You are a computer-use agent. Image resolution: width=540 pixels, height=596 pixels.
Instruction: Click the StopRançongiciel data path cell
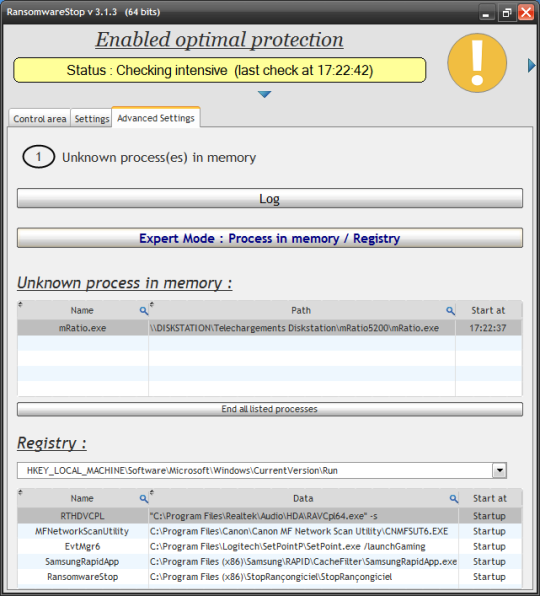click(303, 577)
